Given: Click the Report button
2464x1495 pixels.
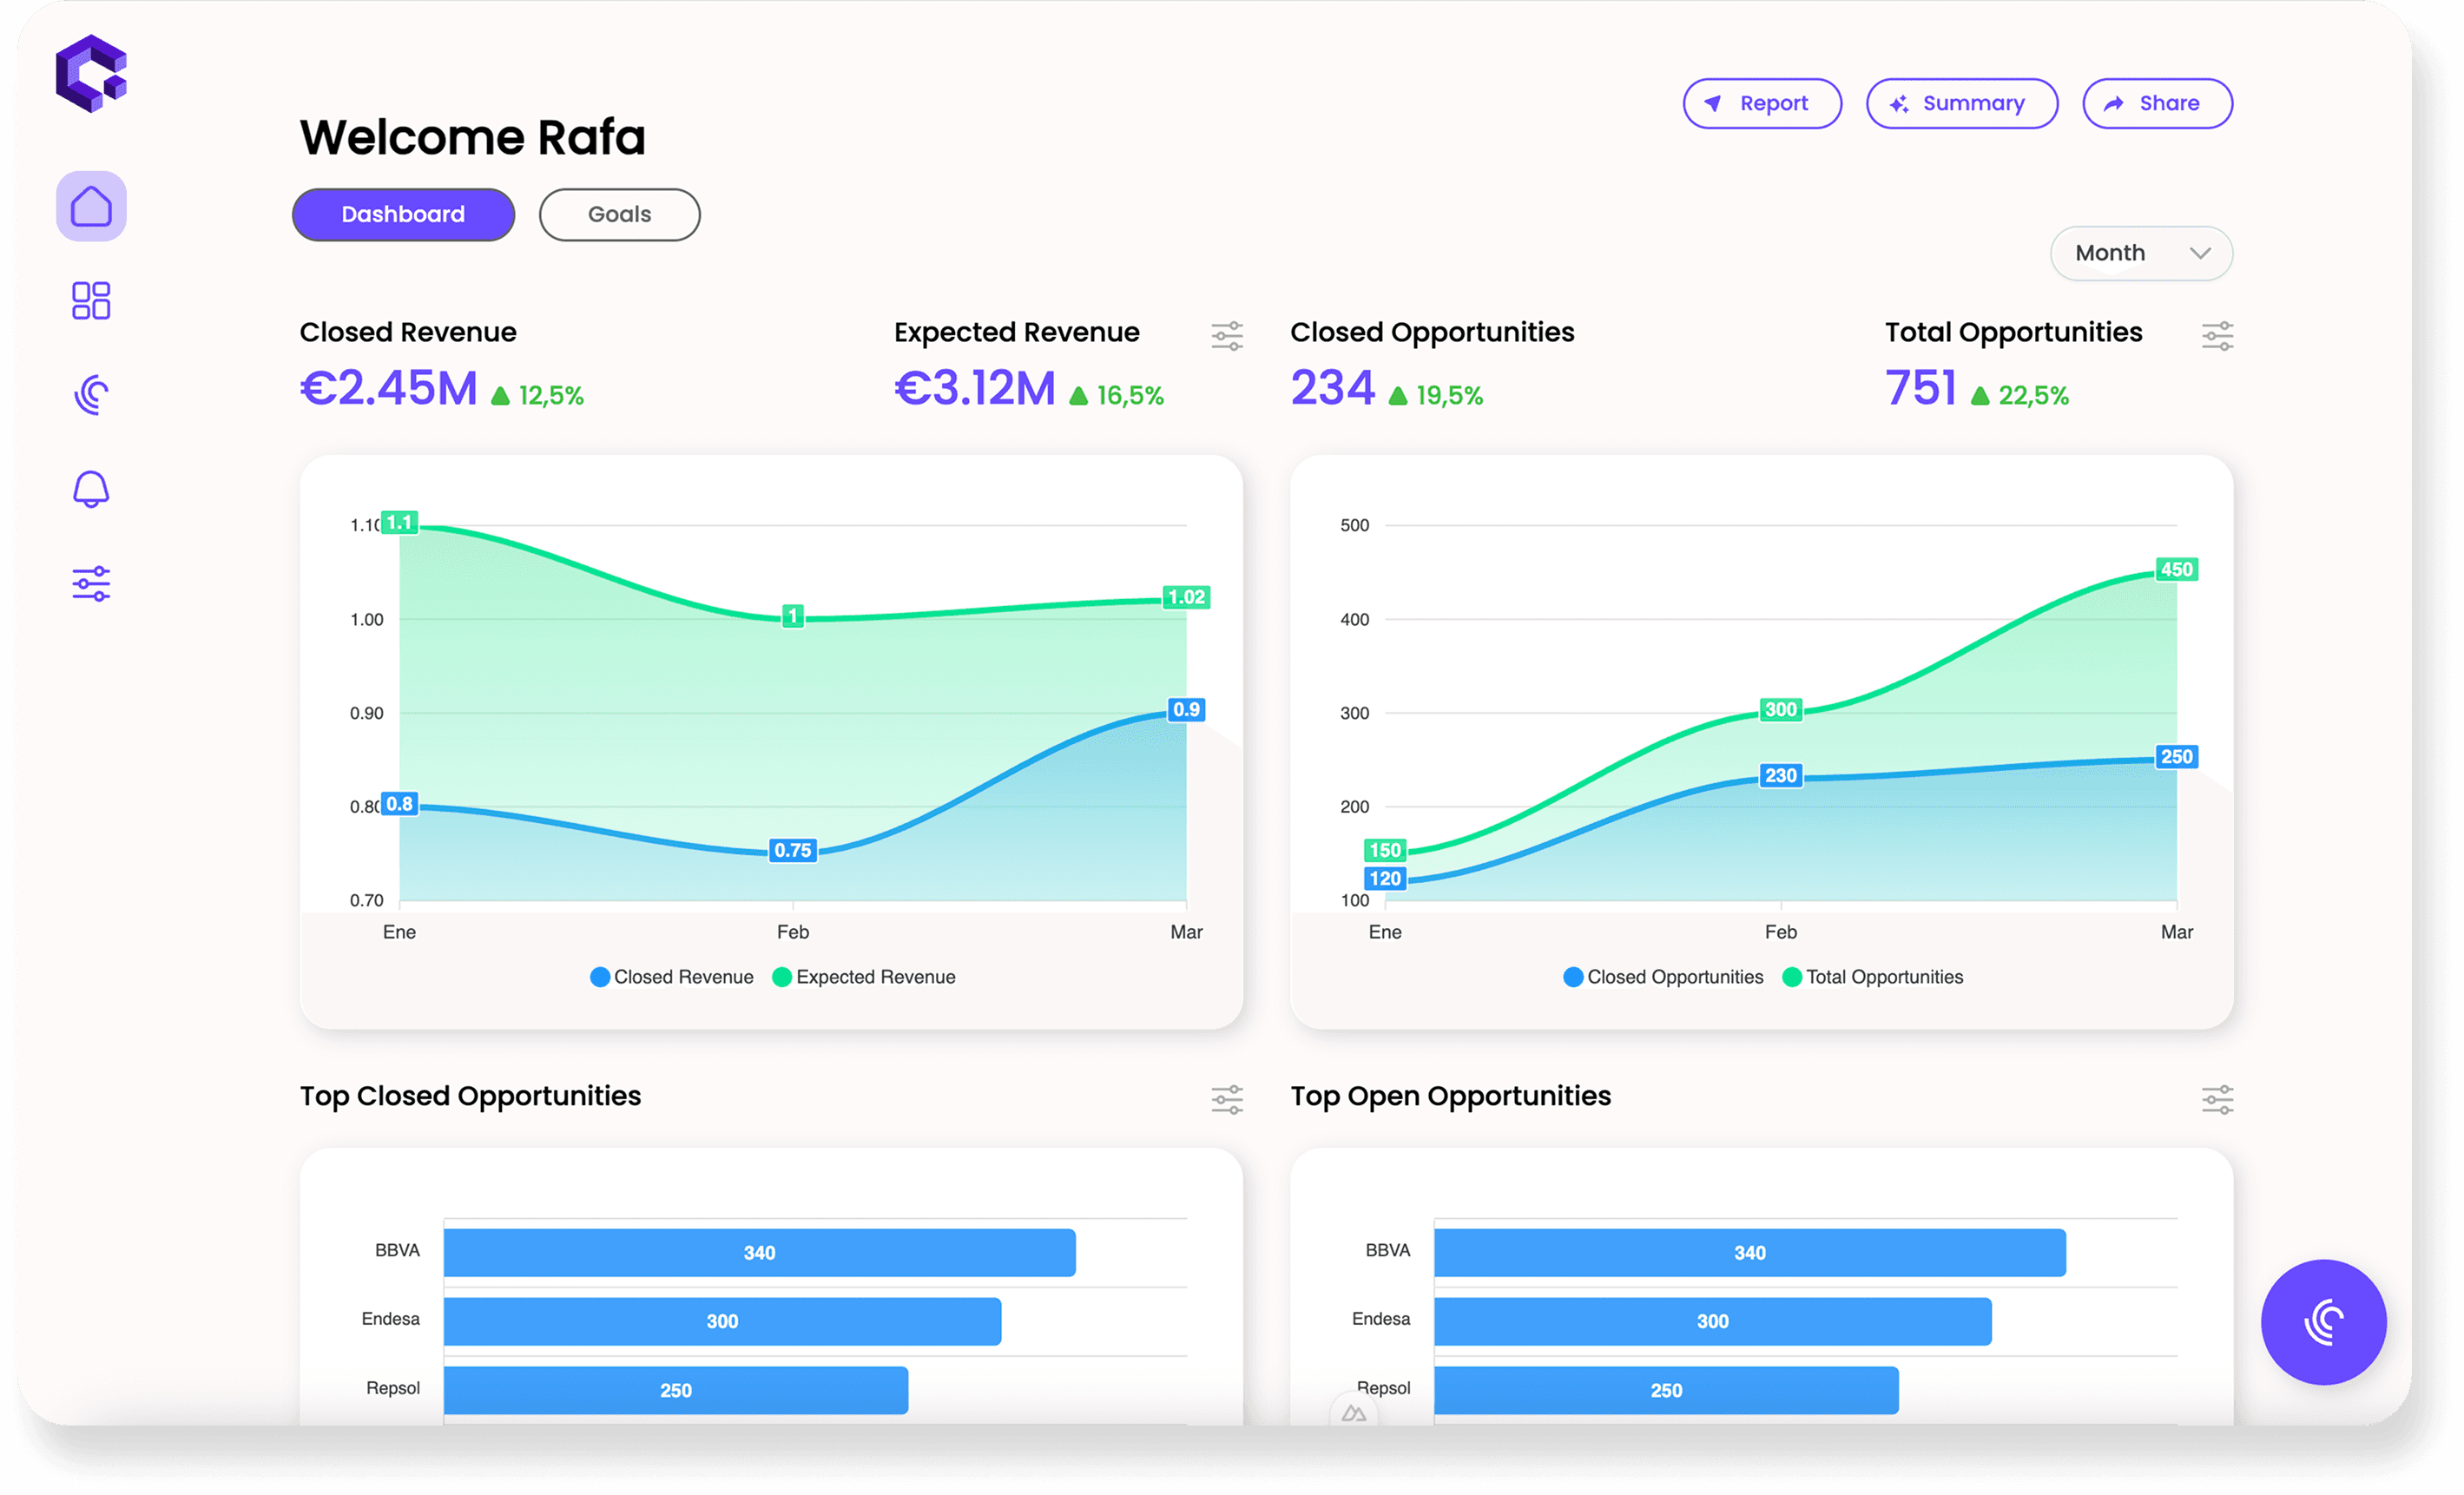Looking at the screenshot, I should coord(1761,103).
